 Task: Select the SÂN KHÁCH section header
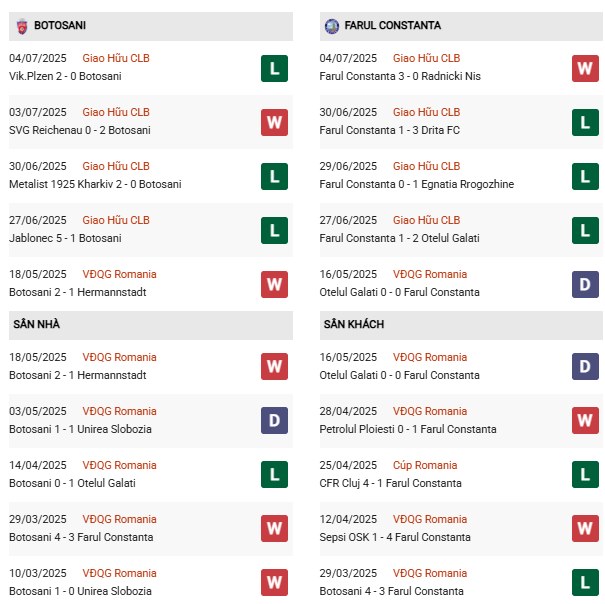(354, 324)
